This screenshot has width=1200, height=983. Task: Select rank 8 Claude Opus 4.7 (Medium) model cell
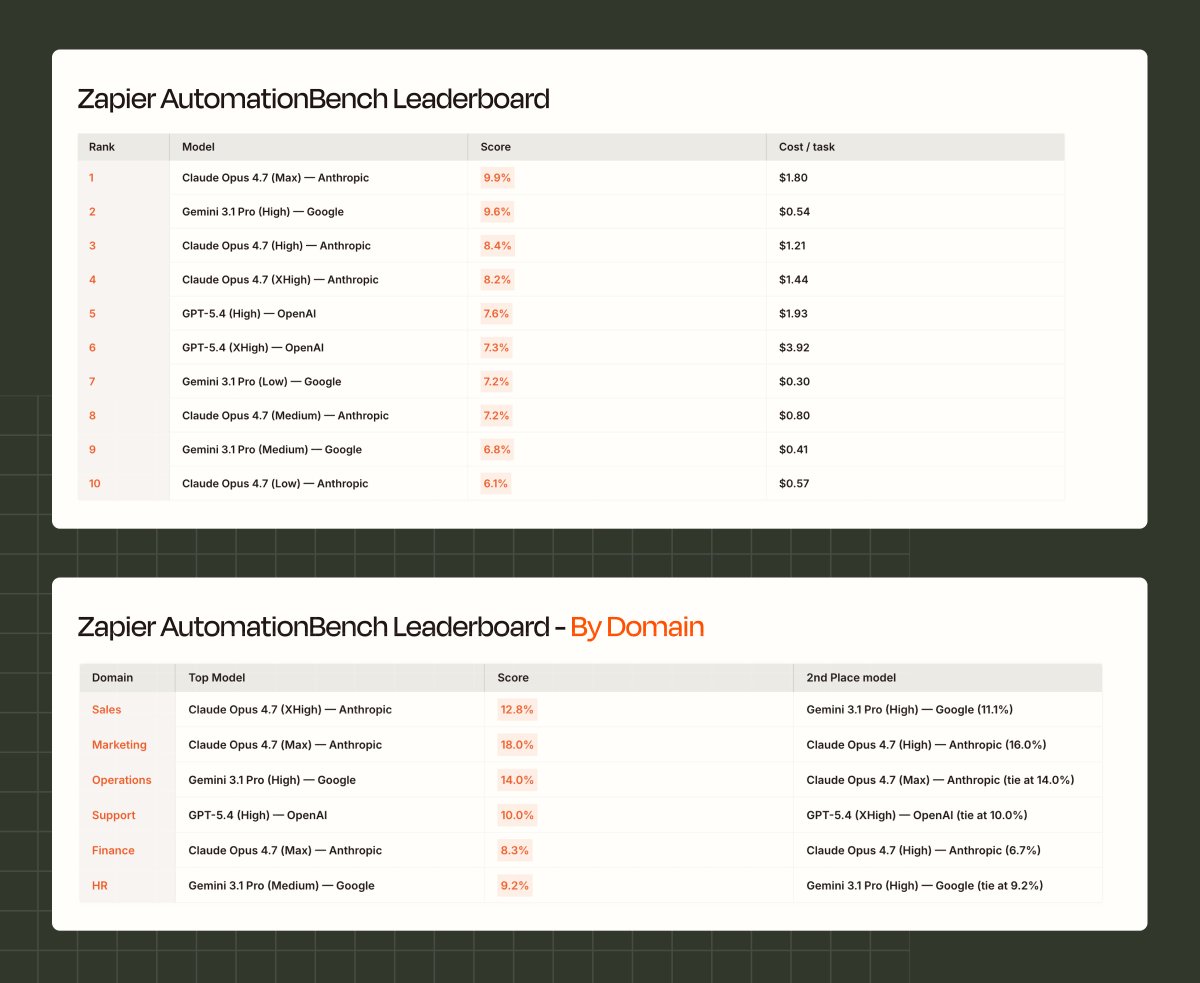[x=318, y=416]
